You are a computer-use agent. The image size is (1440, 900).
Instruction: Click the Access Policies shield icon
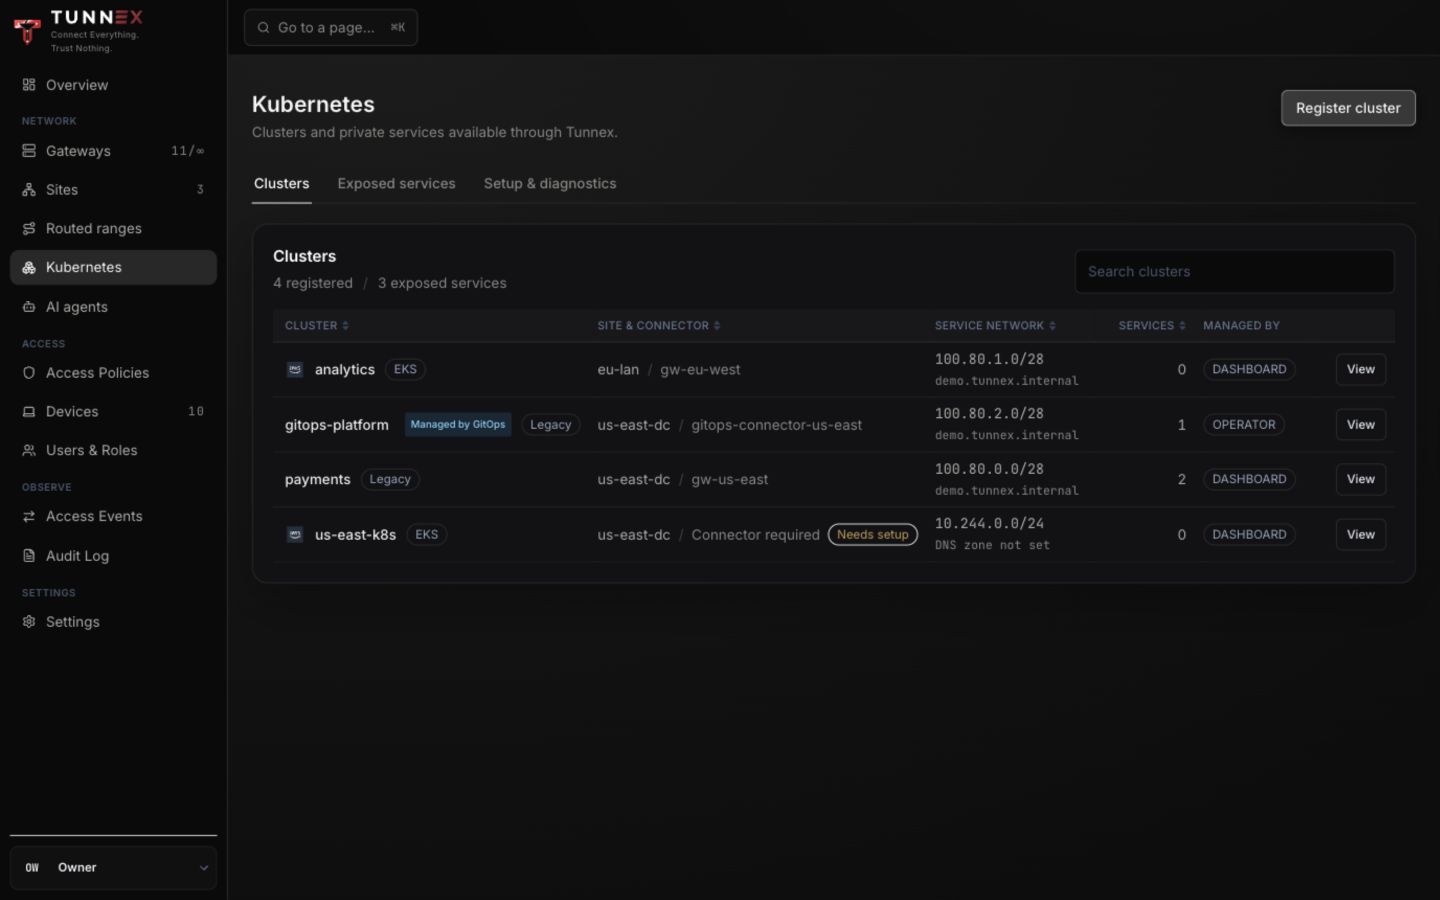29,373
